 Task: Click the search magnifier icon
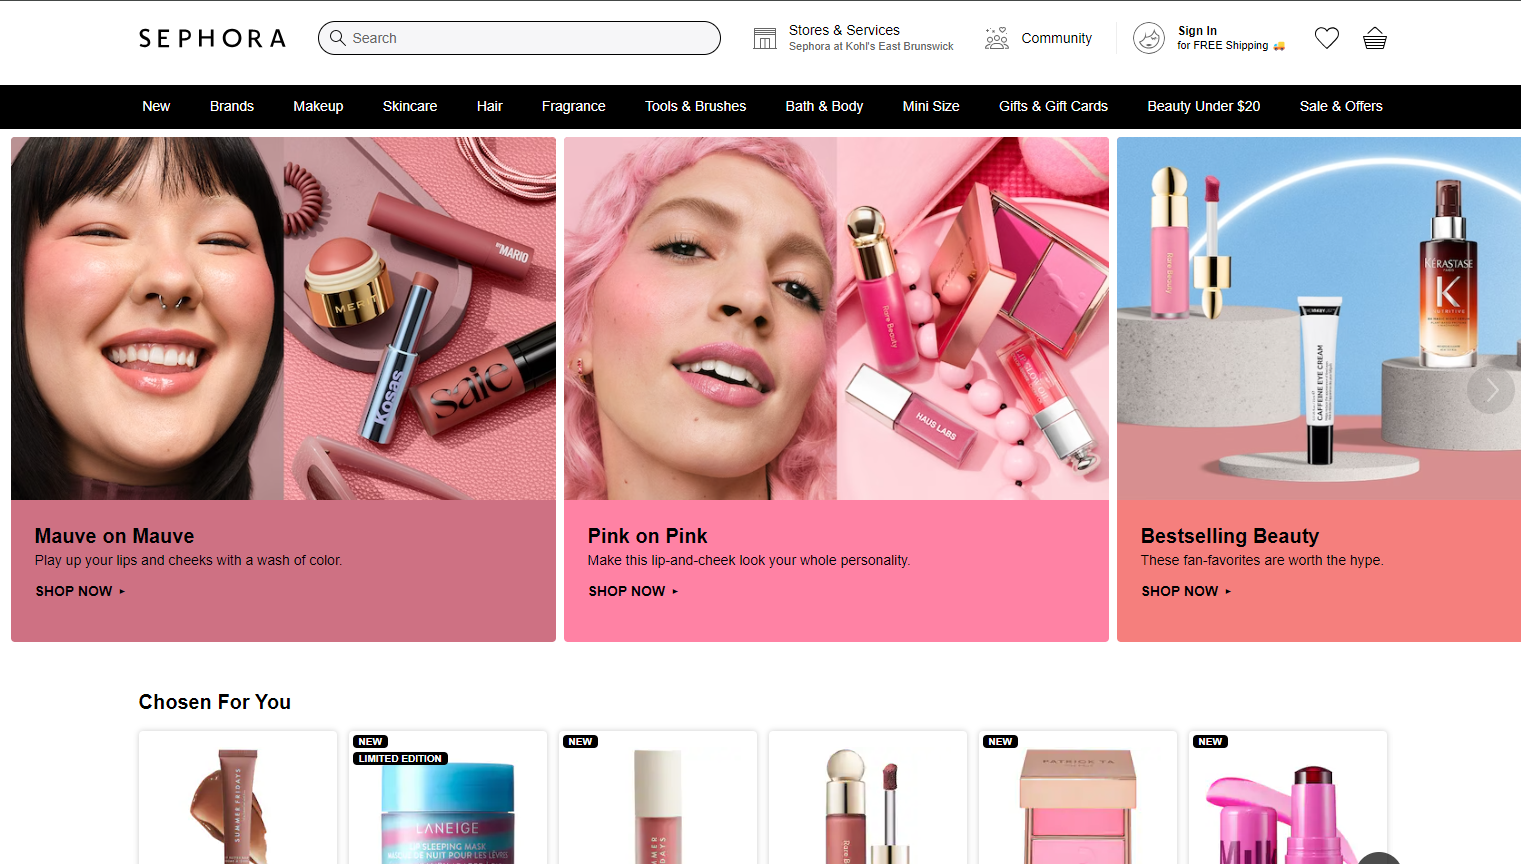[338, 38]
